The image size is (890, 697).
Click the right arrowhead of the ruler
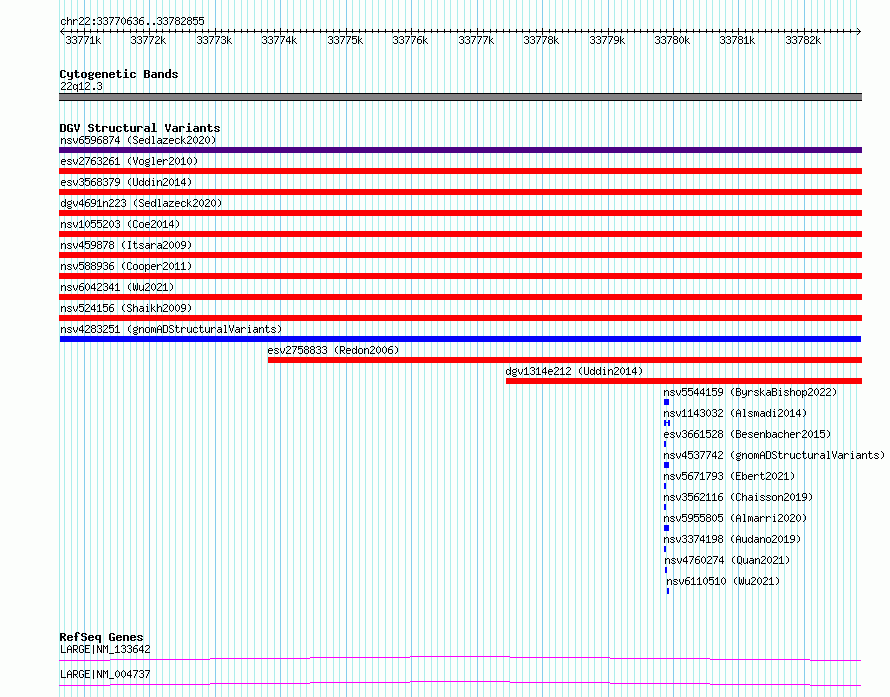click(859, 31)
